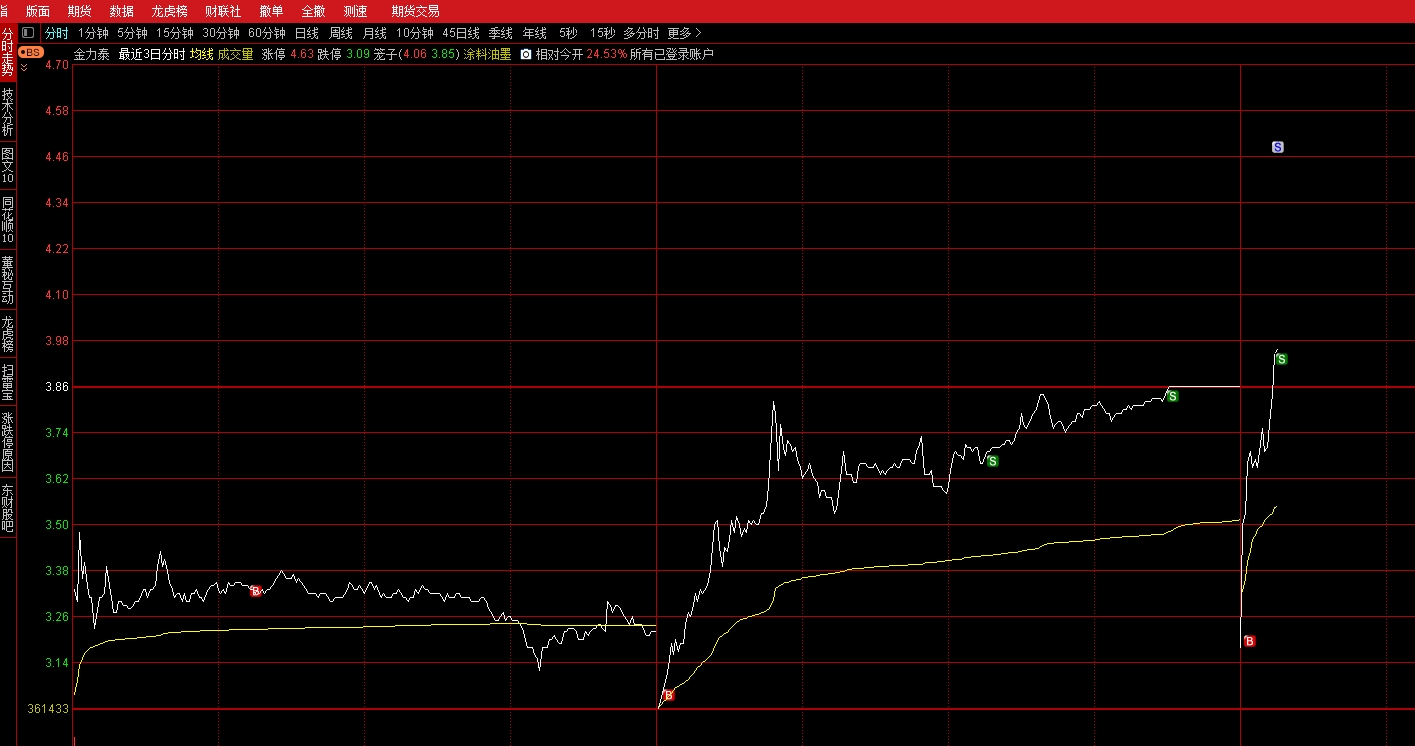The width and height of the screenshot is (1415, 746).
Task: Switch to the 日线 chart
Action: tap(307, 33)
